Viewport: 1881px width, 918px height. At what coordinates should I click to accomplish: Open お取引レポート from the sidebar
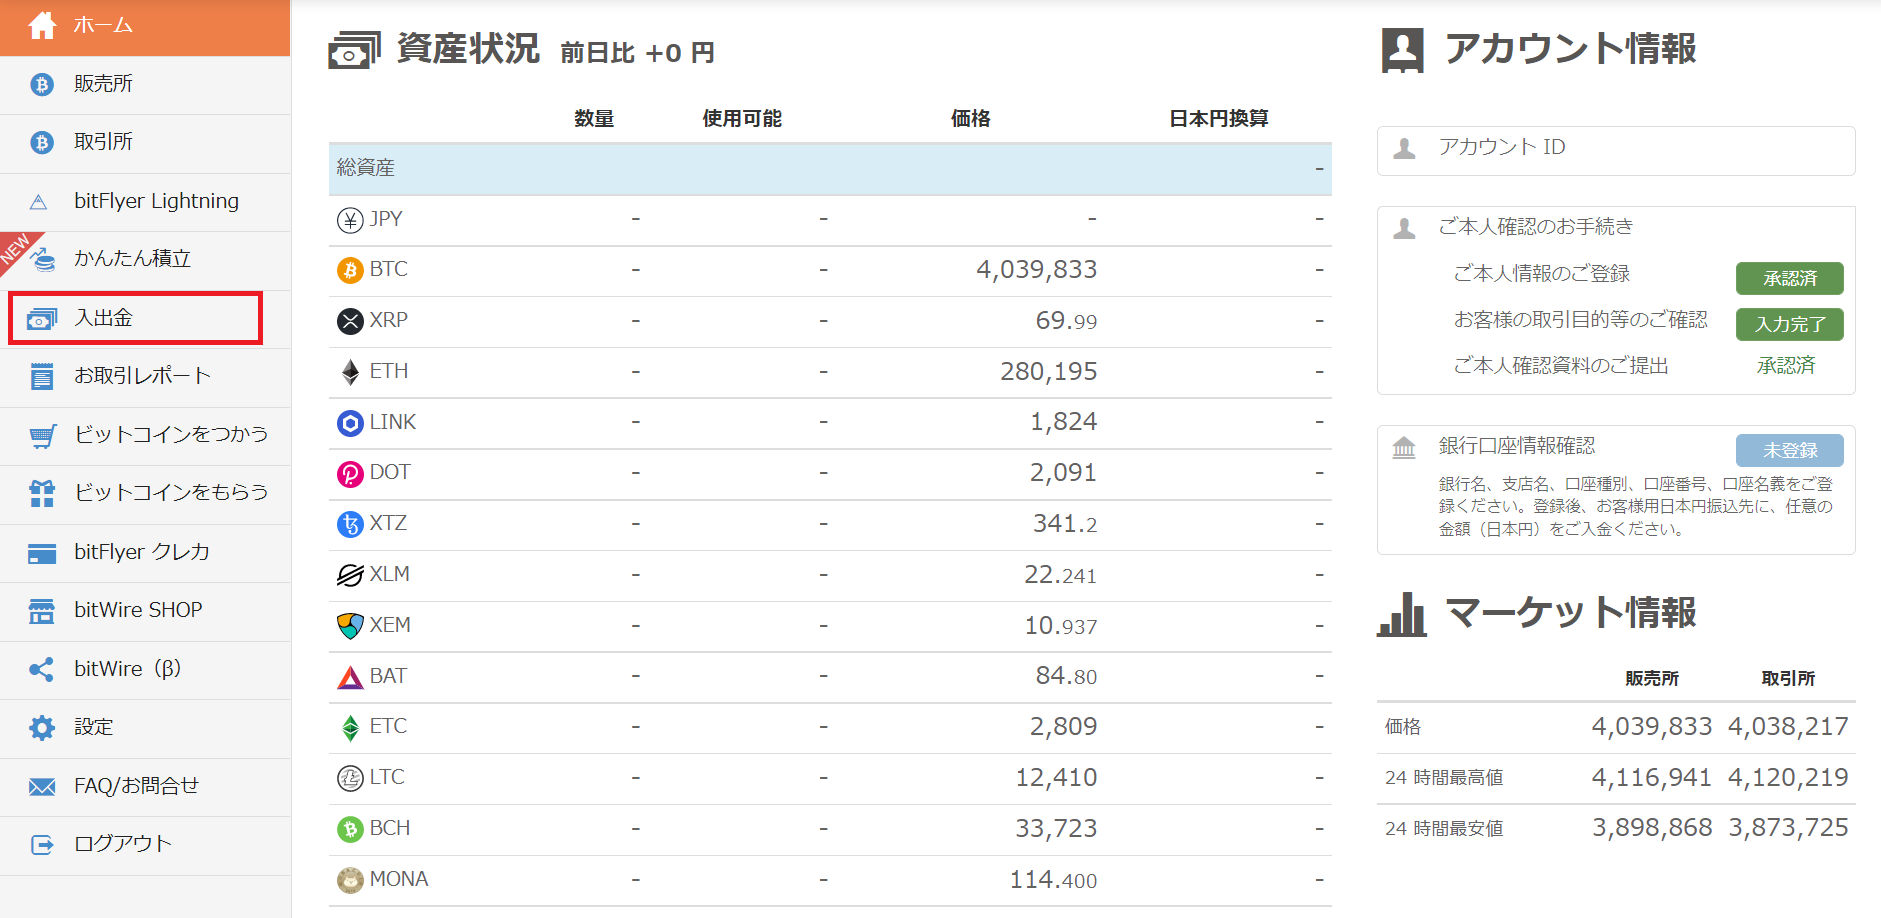click(145, 377)
